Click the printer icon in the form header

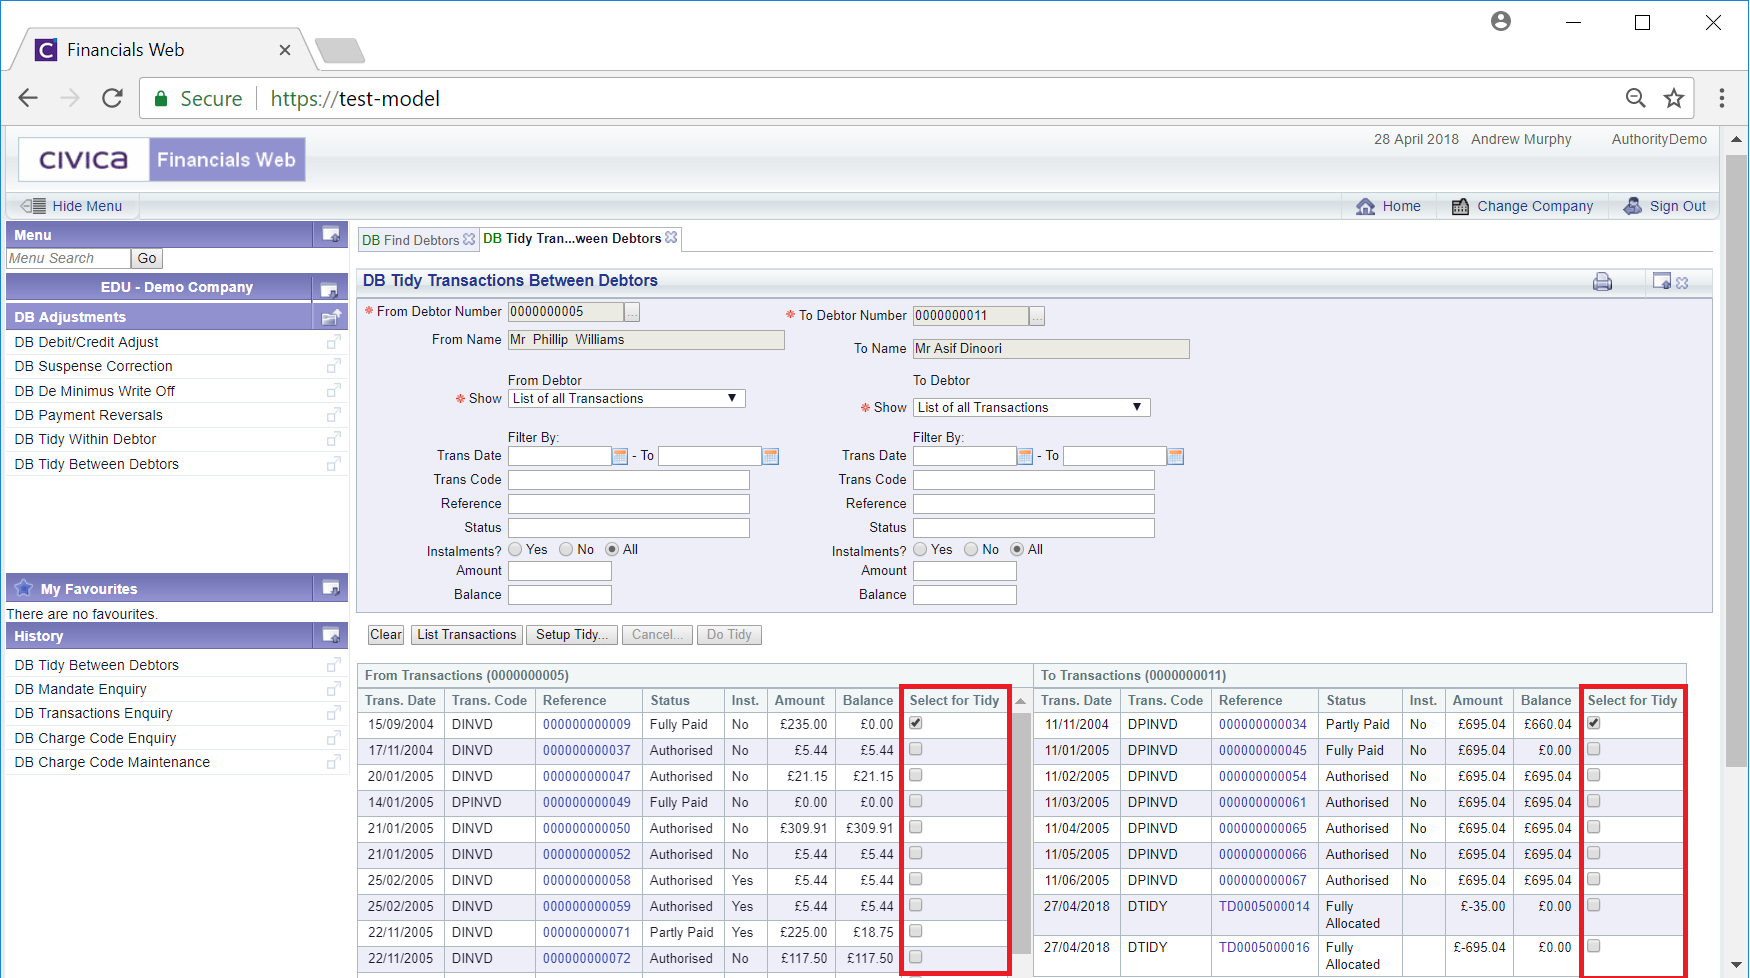[1602, 282]
